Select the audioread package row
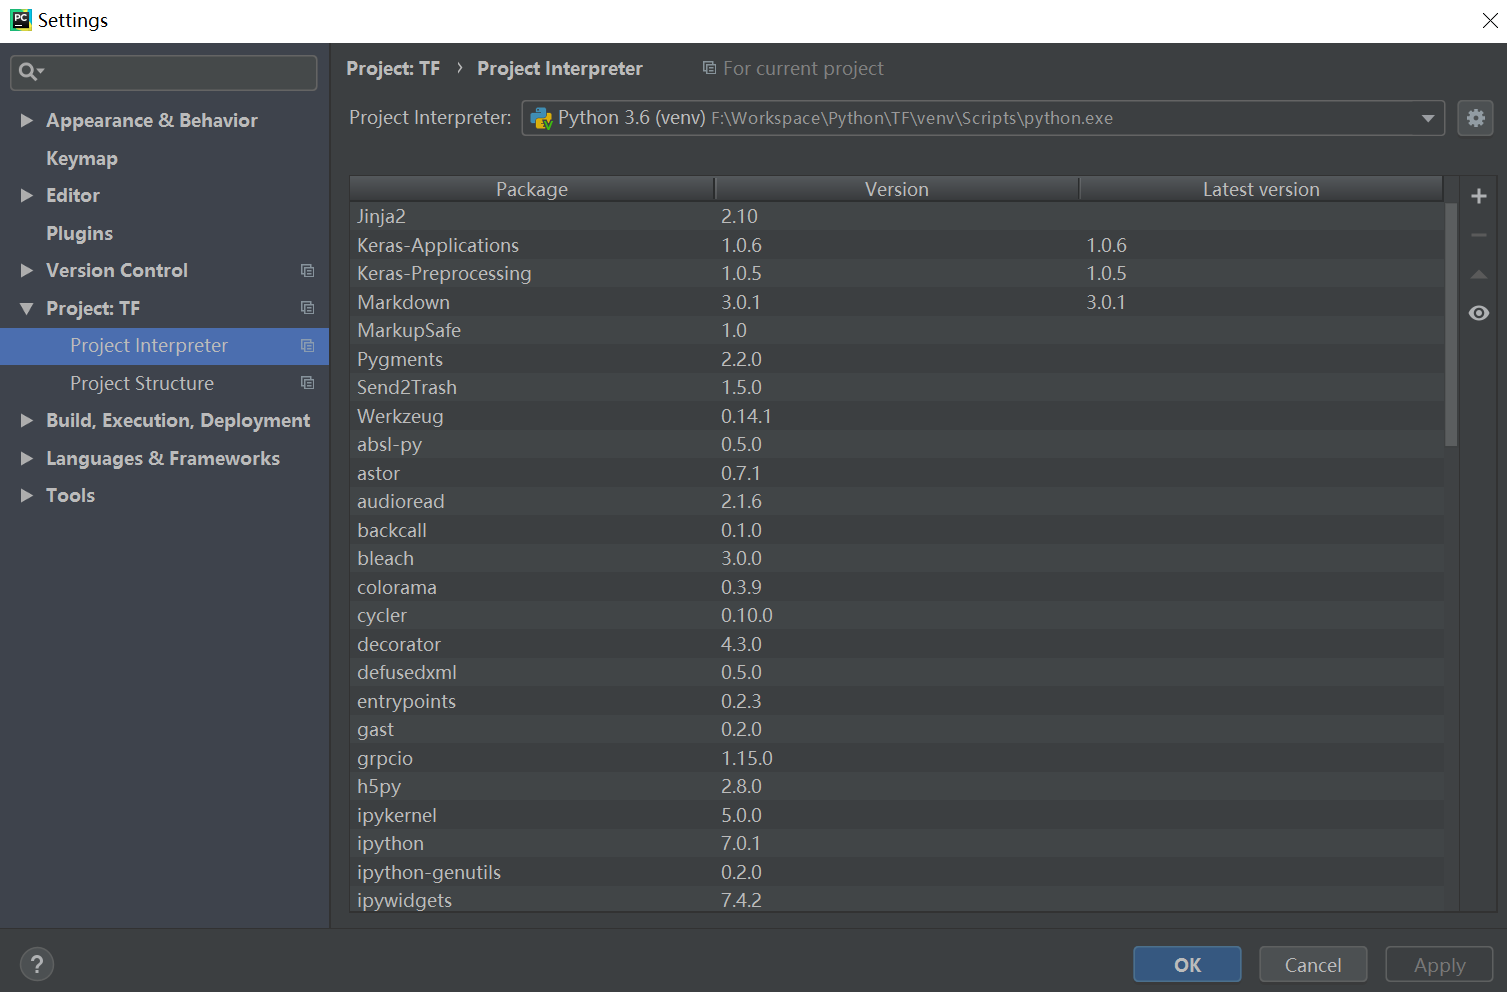 click(897, 501)
